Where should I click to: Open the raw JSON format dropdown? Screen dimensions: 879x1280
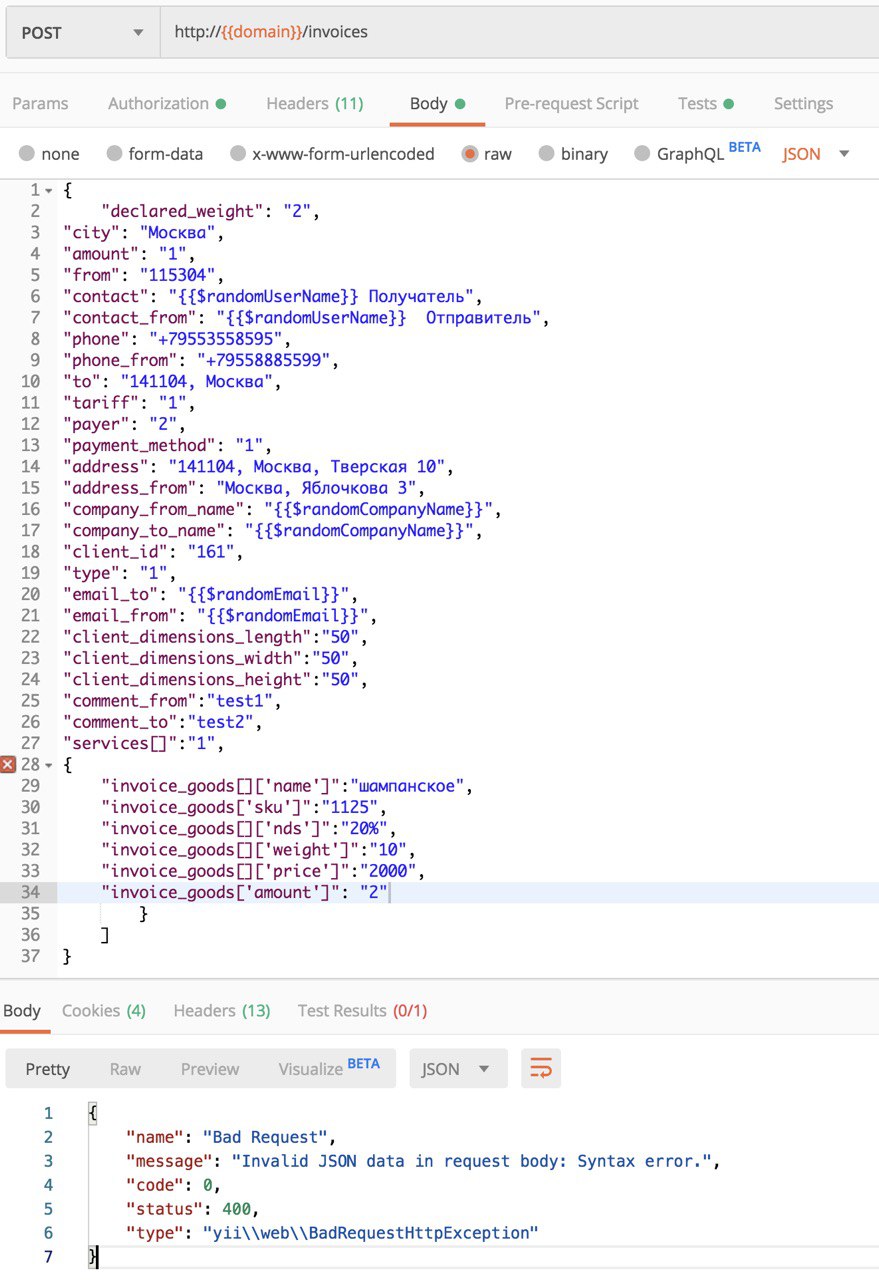coord(816,154)
